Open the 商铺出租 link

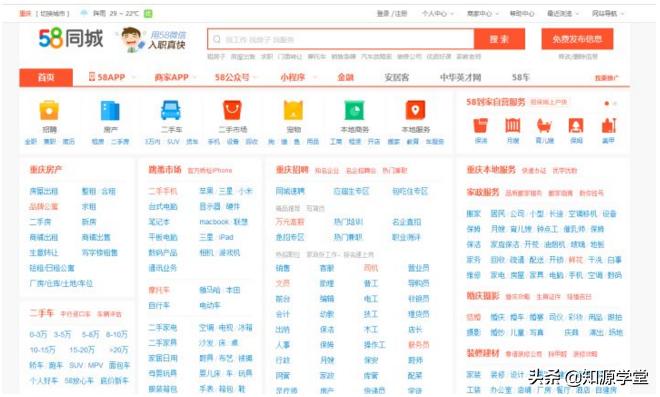[44, 237]
